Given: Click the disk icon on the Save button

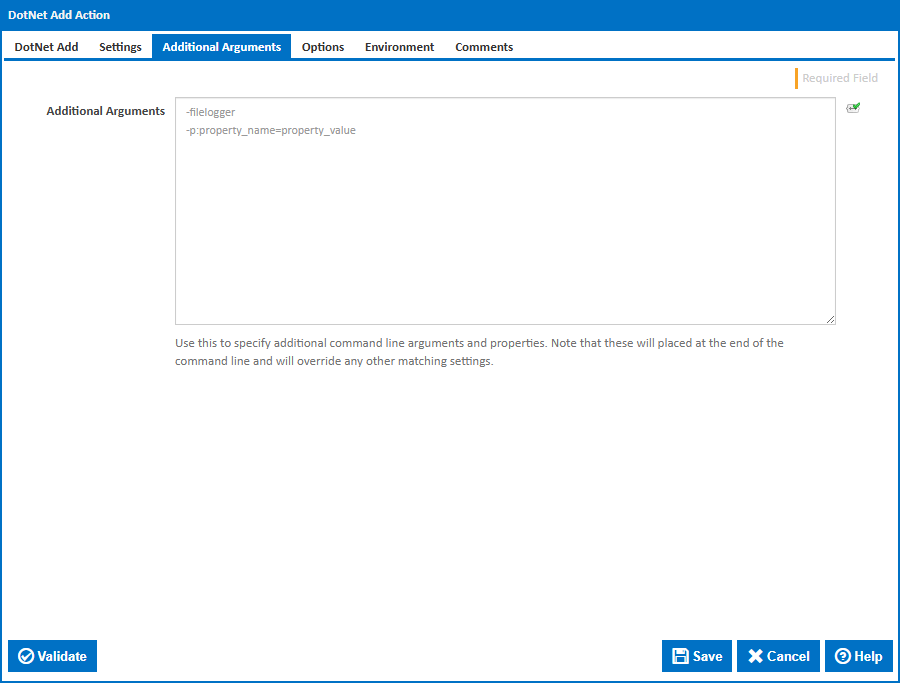Looking at the screenshot, I should (x=682, y=656).
